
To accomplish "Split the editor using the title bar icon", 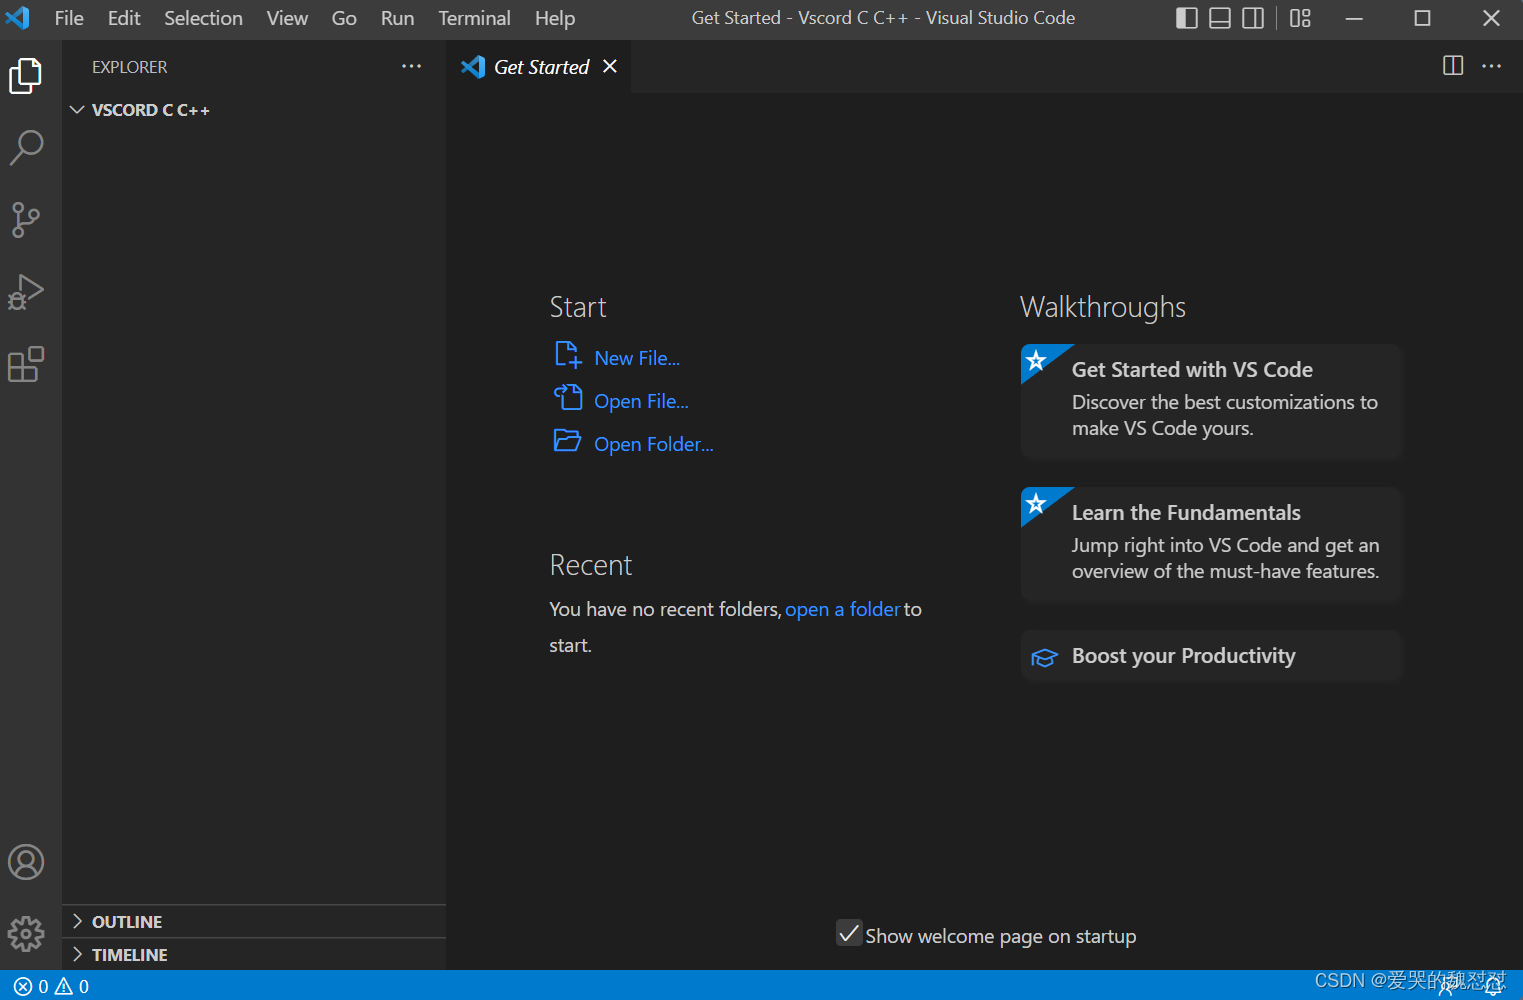I will coord(1452,66).
